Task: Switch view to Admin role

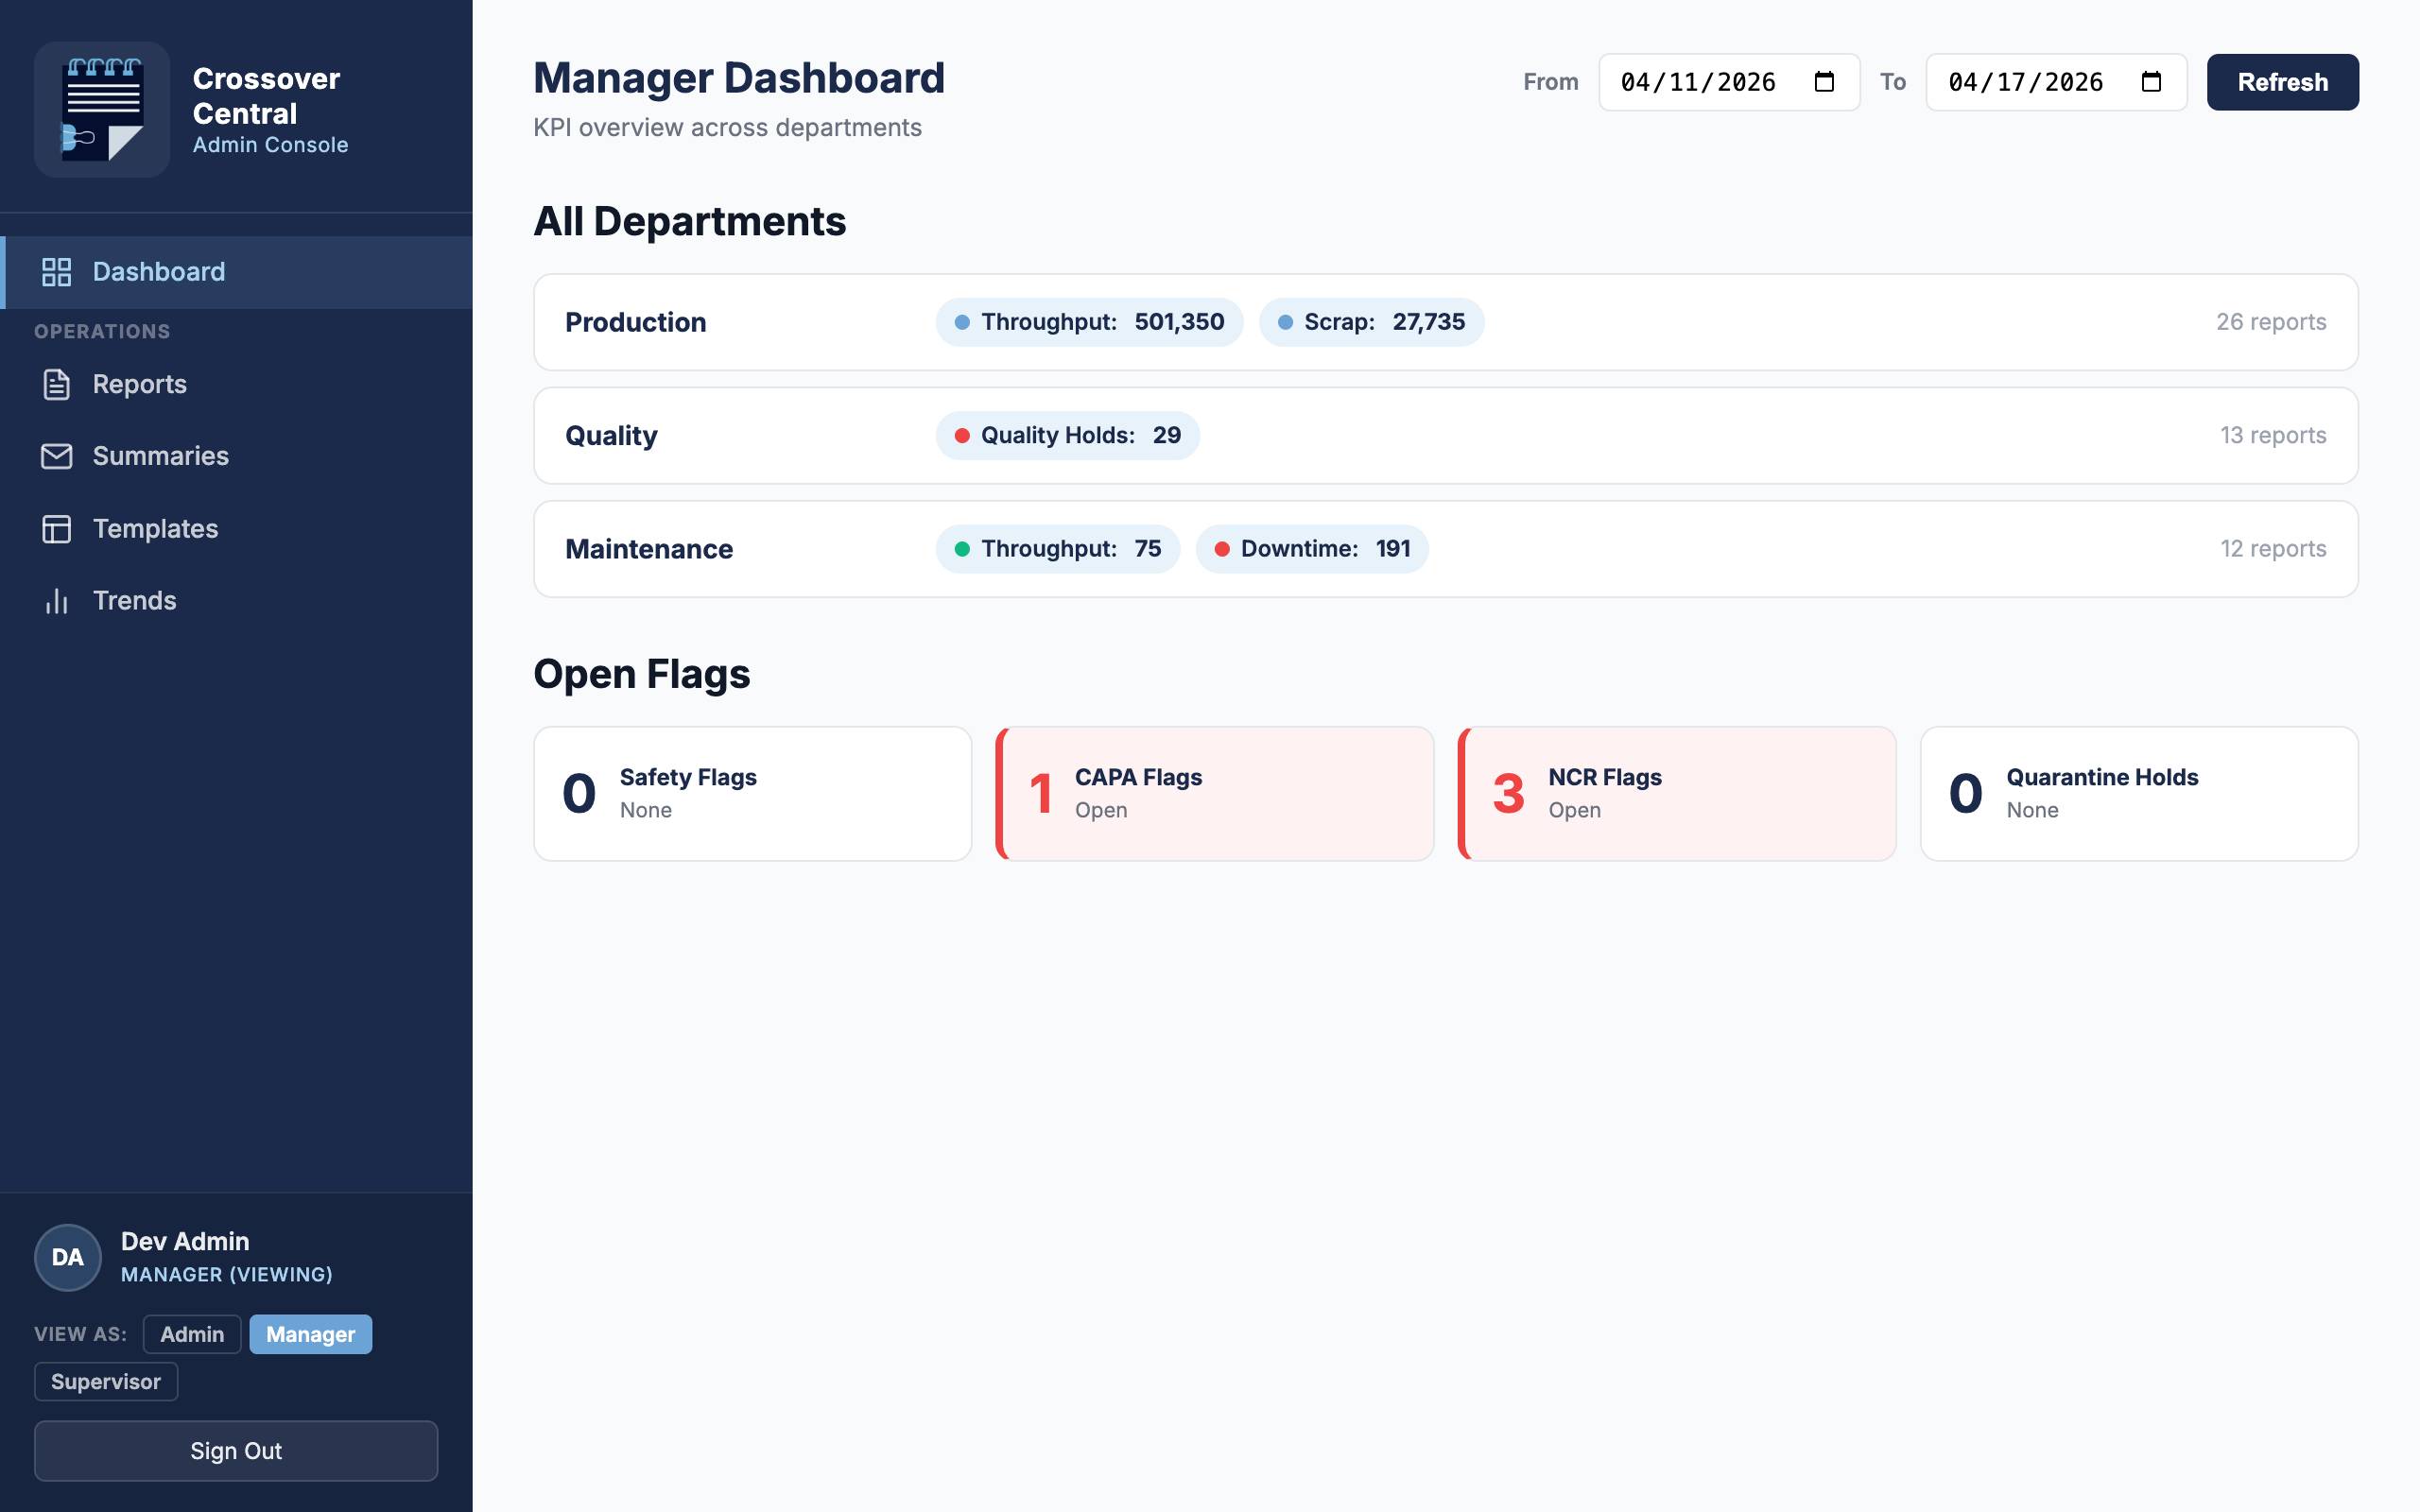Action: pos(192,1334)
